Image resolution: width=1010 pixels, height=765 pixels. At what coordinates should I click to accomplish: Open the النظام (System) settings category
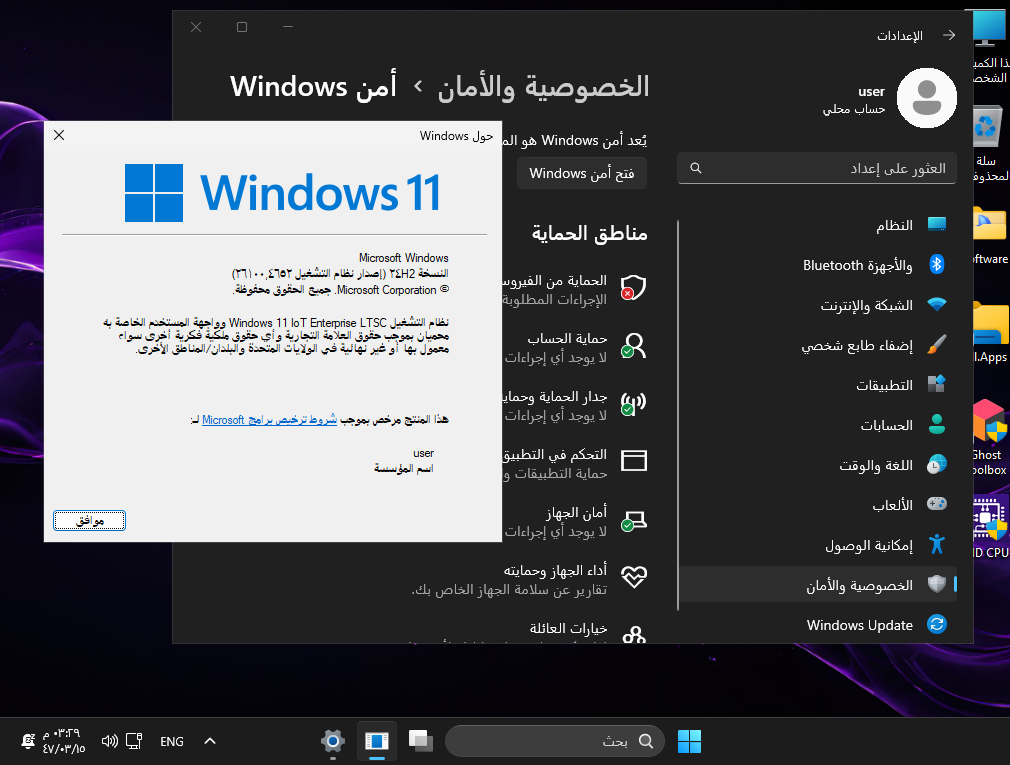click(x=818, y=225)
